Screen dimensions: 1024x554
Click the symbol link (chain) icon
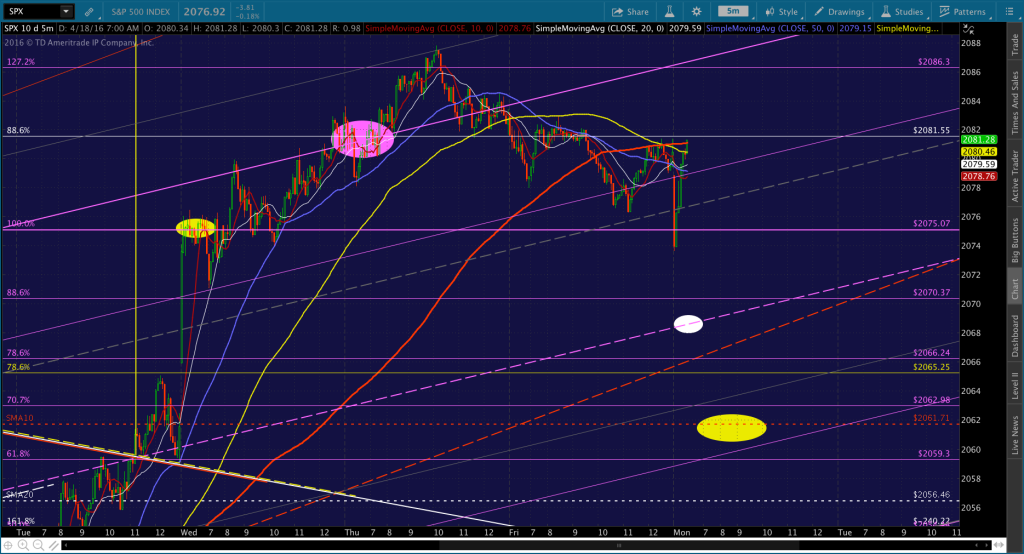pos(89,12)
